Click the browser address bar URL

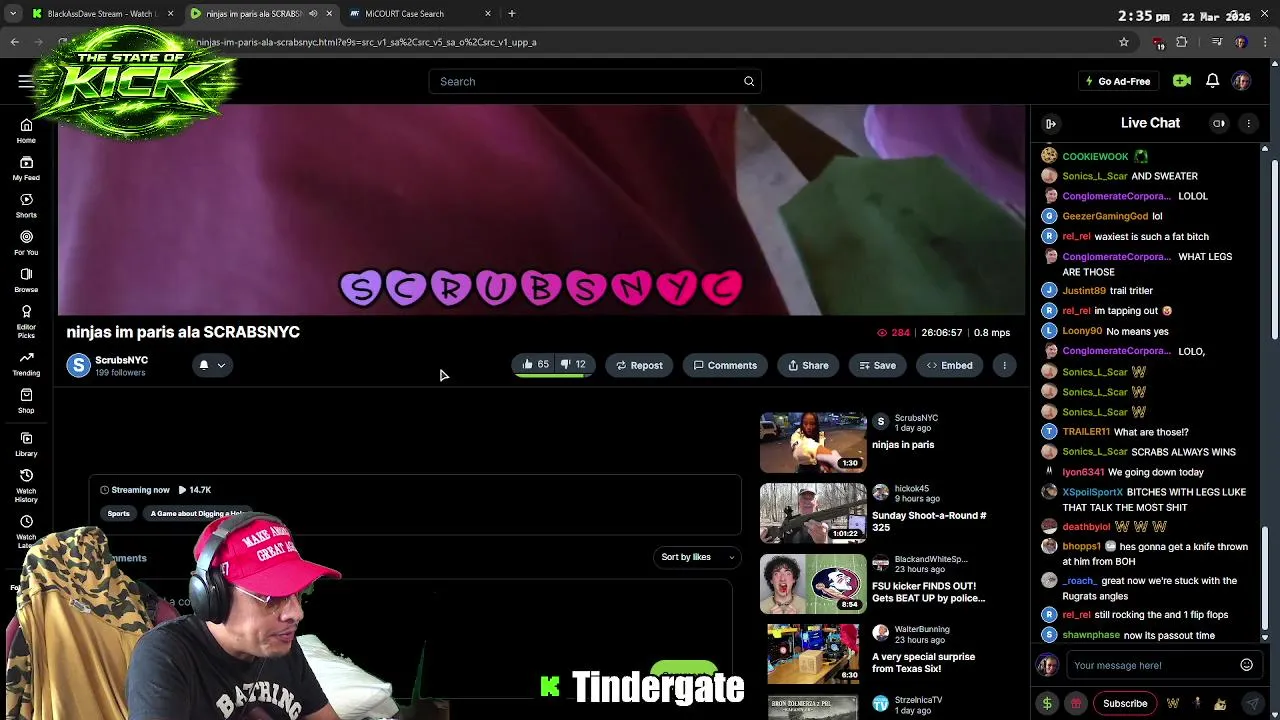[x=366, y=42]
